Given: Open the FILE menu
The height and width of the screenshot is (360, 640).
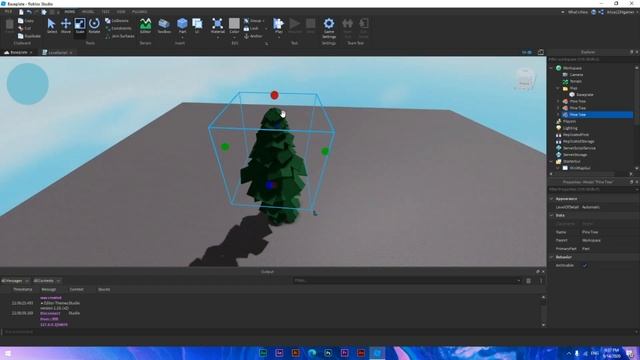Looking at the screenshot, I should point(8,12).
